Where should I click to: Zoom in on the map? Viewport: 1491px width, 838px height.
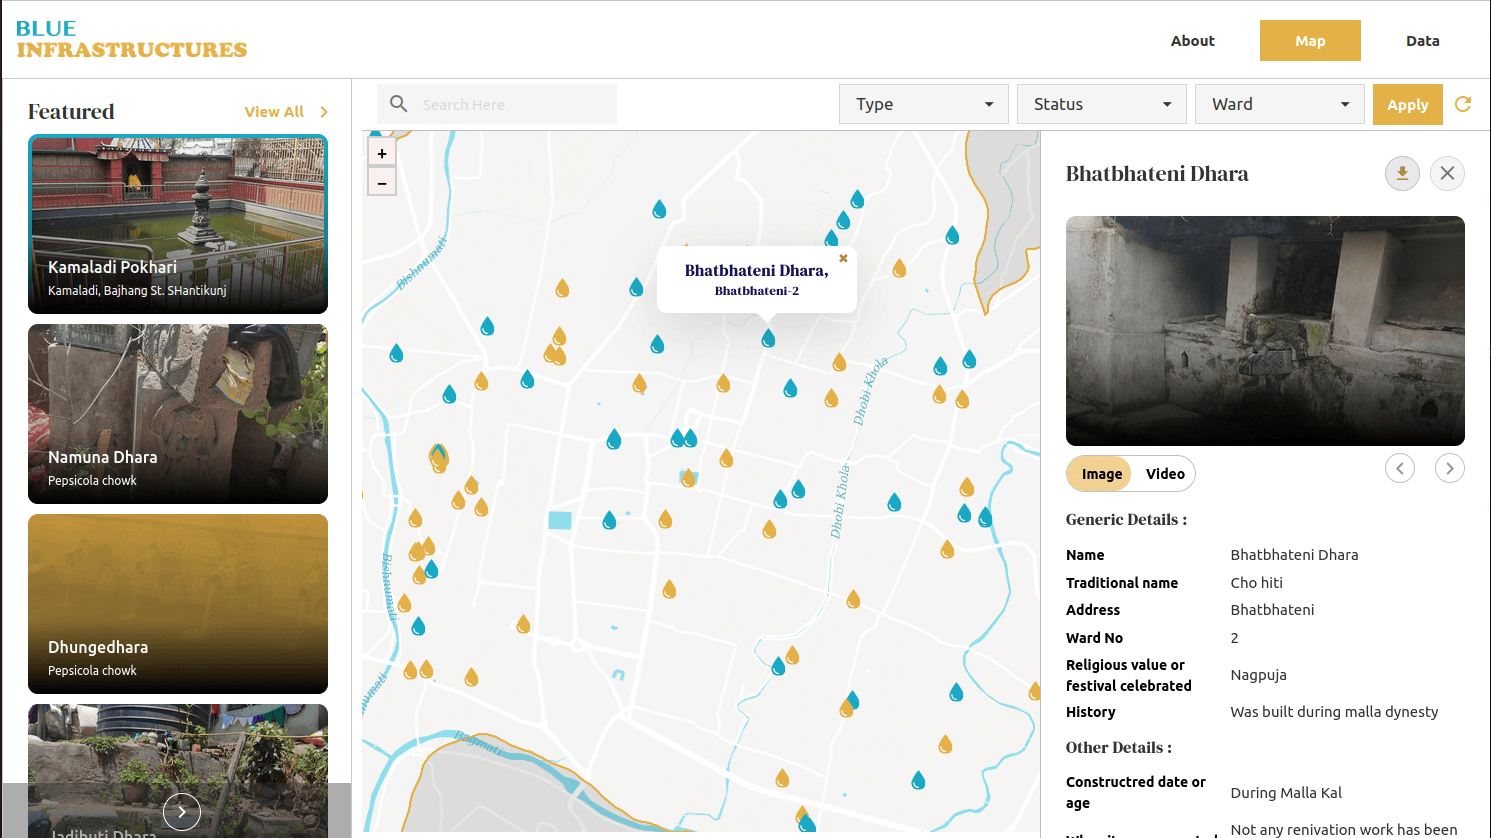tap(382, 153)
